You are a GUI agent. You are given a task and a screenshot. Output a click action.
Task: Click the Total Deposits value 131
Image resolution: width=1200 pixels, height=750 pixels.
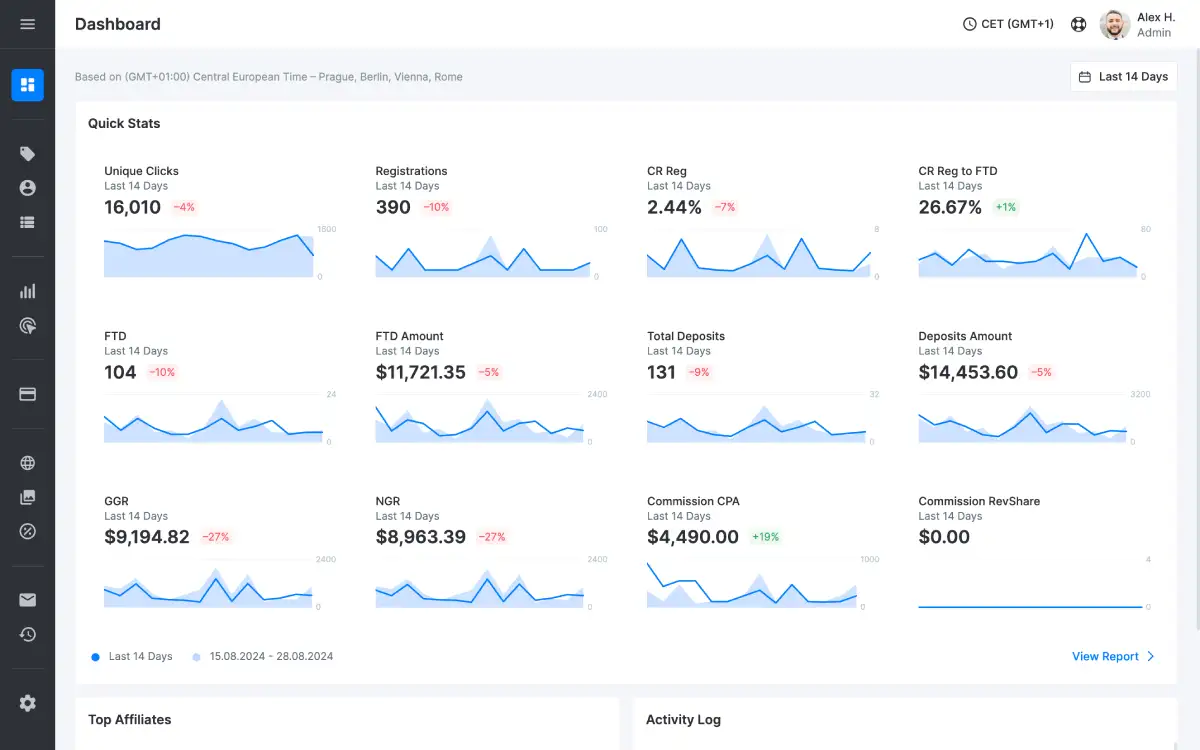pos(661,372)
